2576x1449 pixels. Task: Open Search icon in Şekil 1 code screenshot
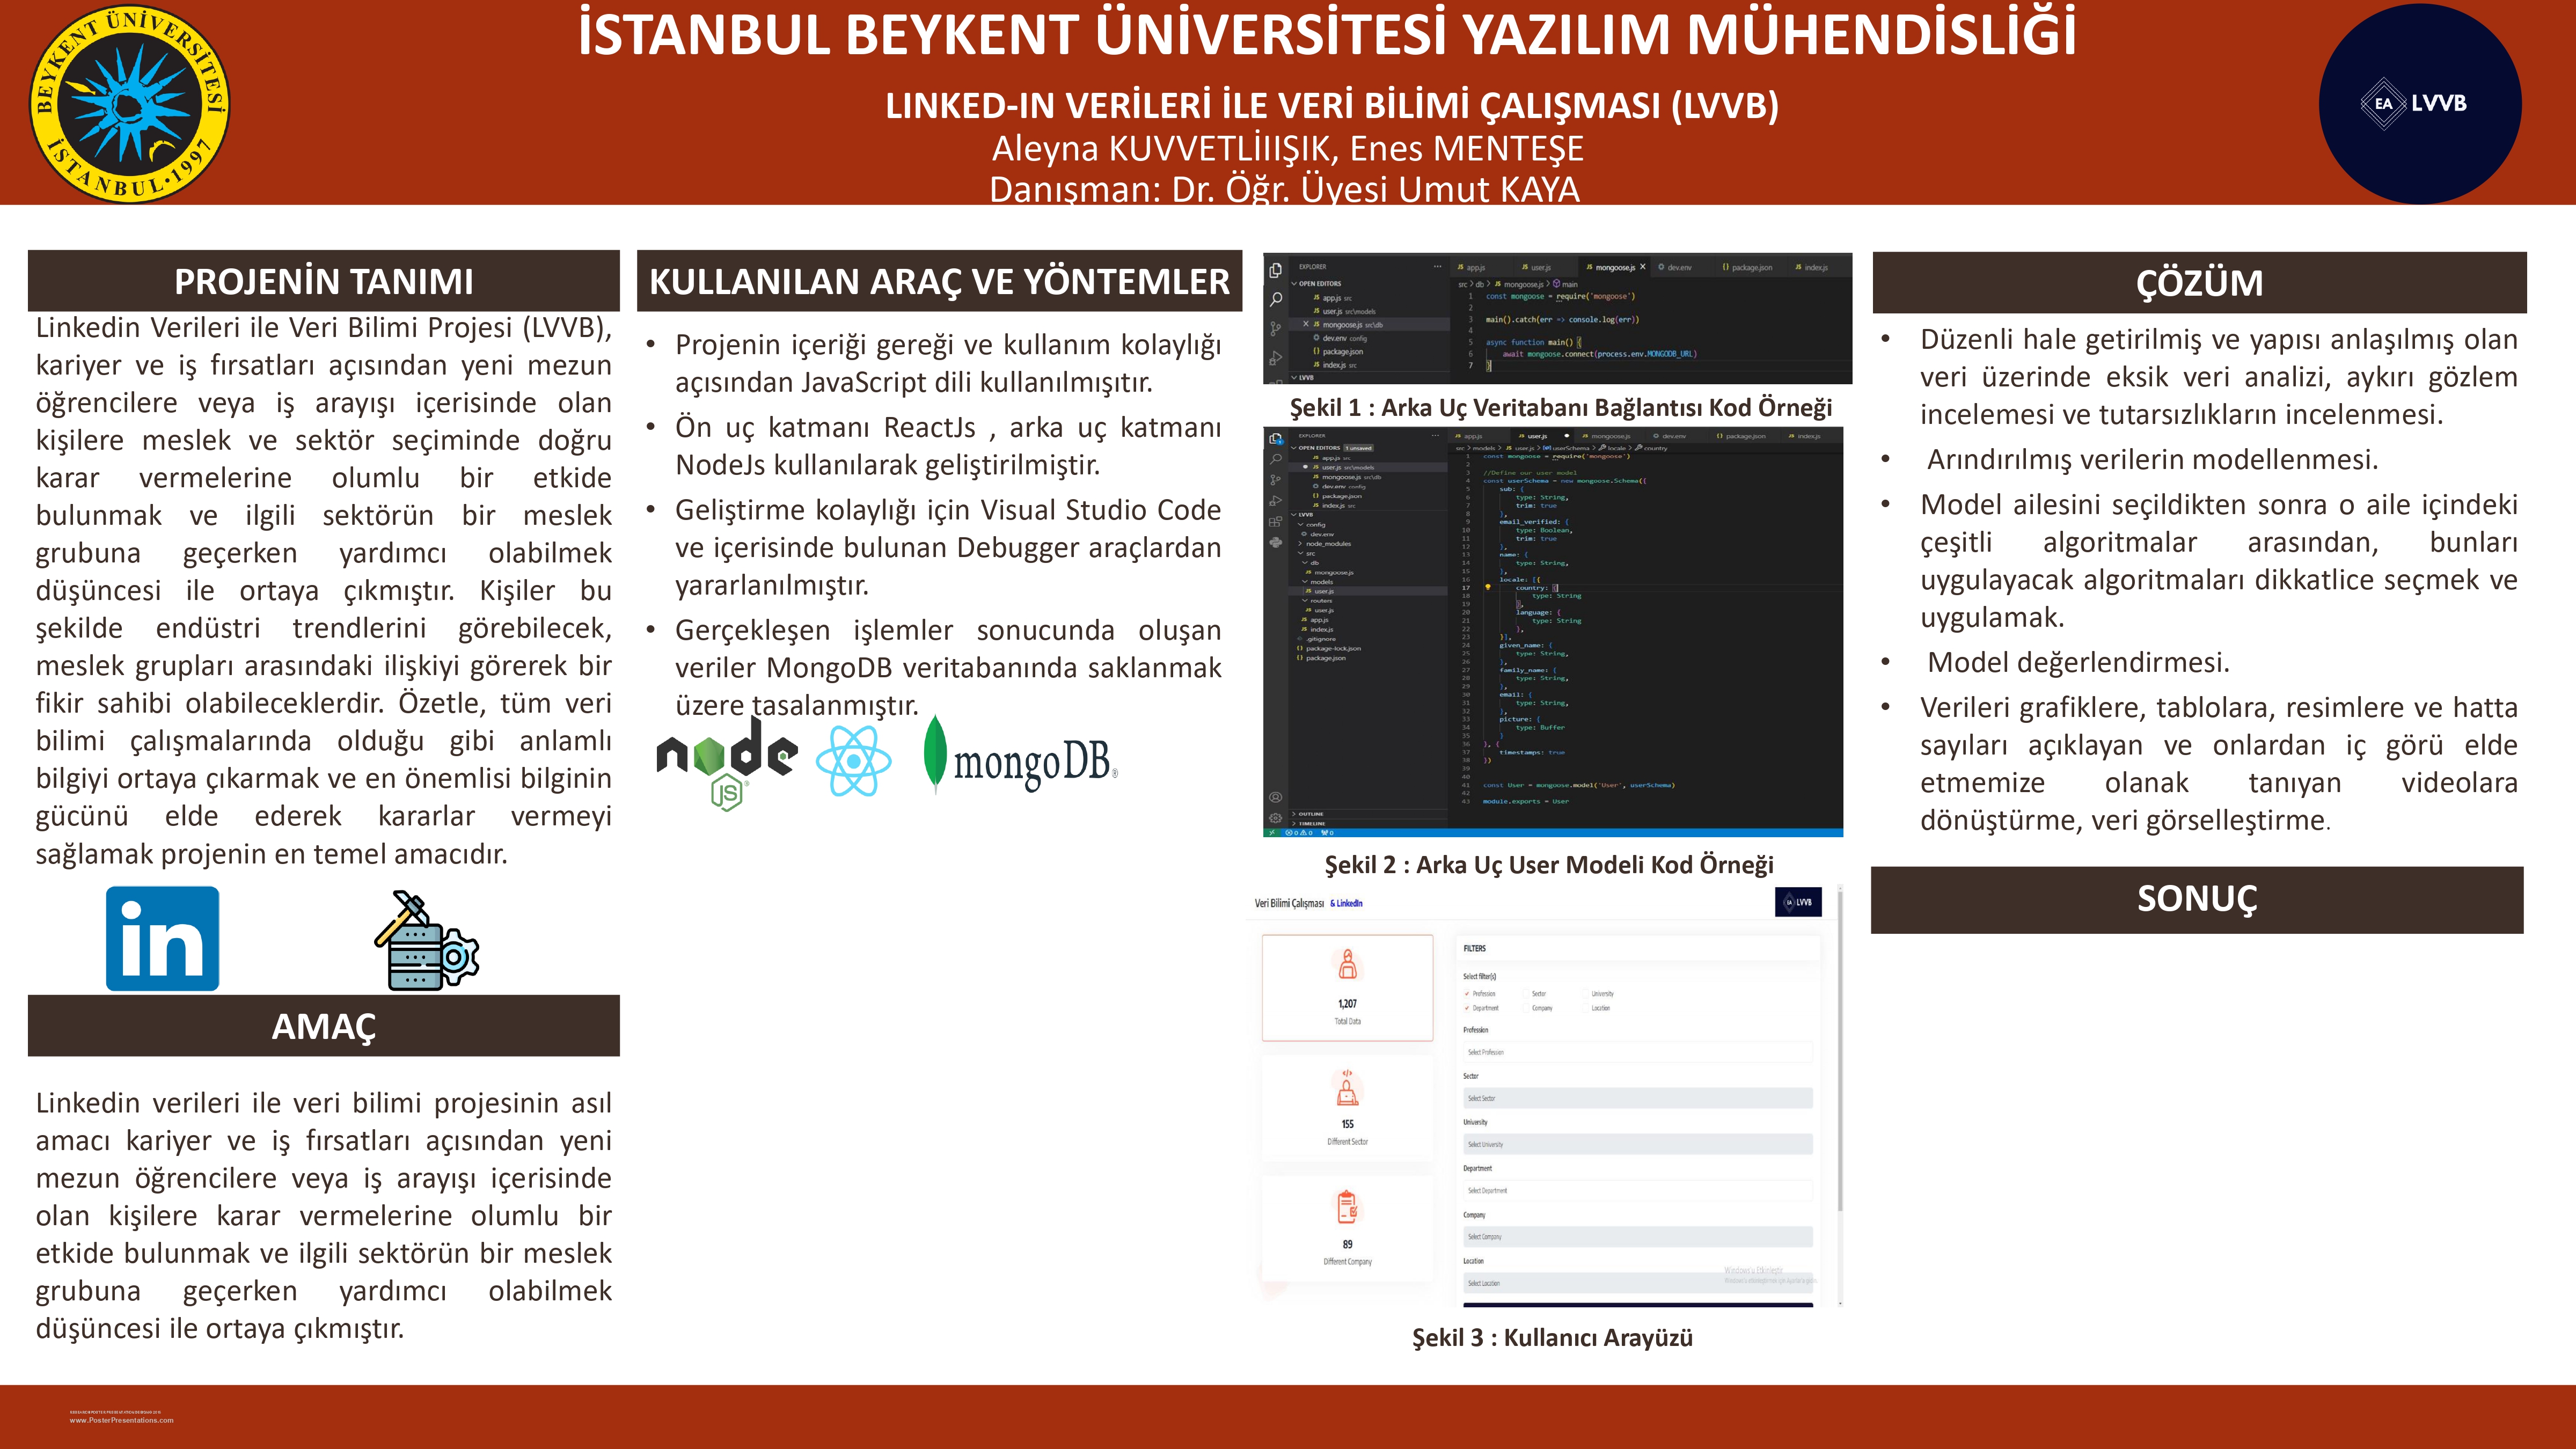1276,299
